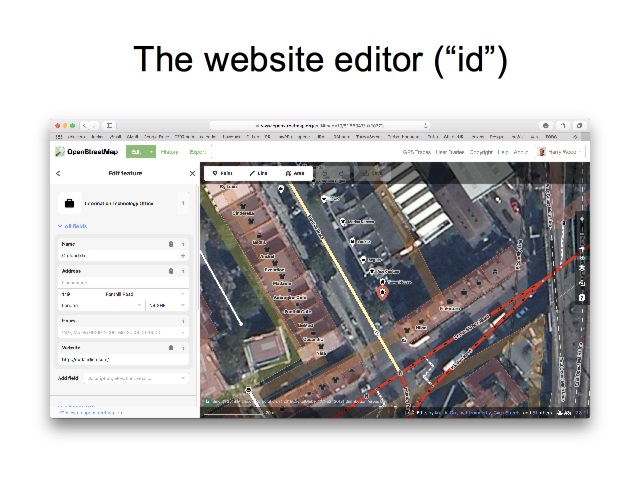Select the red highlighted map pin
Image resolution: width=640 pixels, height=480 pixels.
[382, 293]
